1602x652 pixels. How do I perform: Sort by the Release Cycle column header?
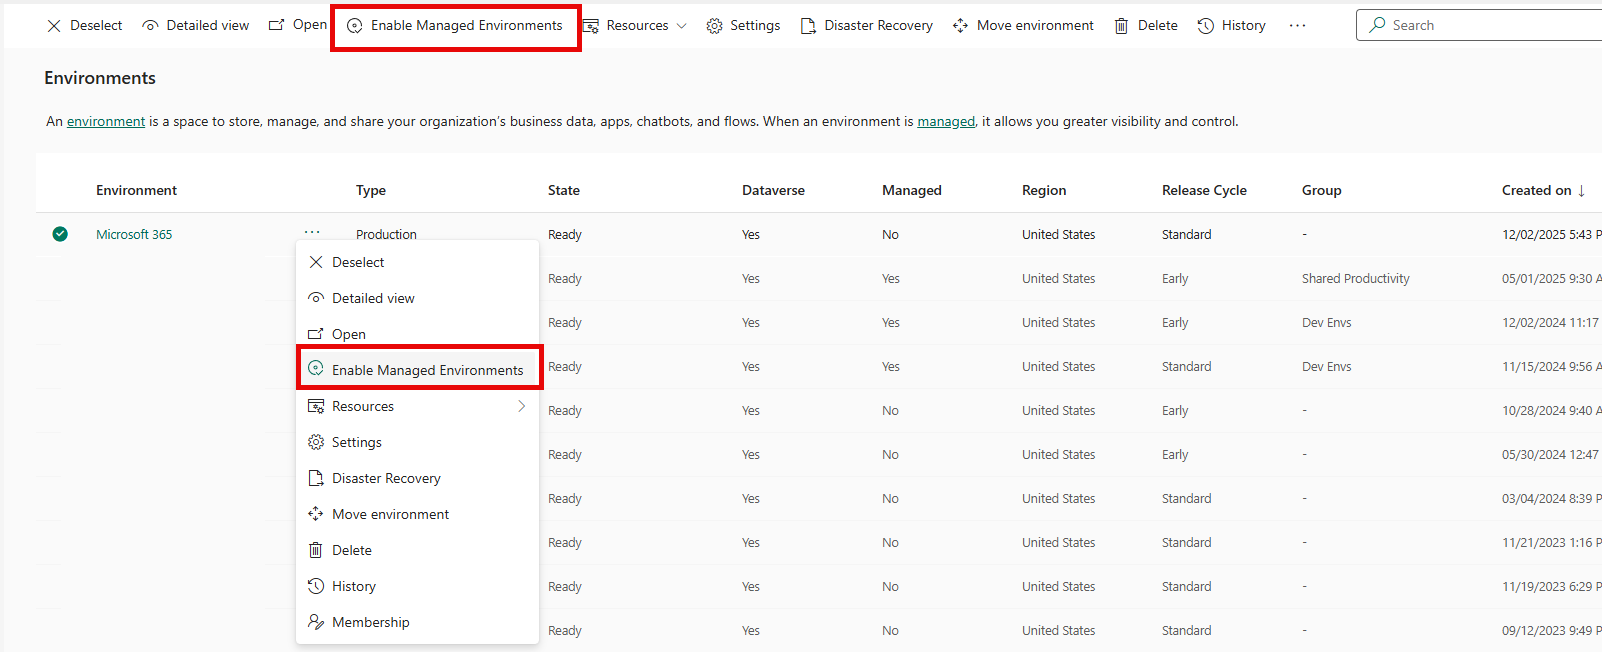click(1204, 190)
